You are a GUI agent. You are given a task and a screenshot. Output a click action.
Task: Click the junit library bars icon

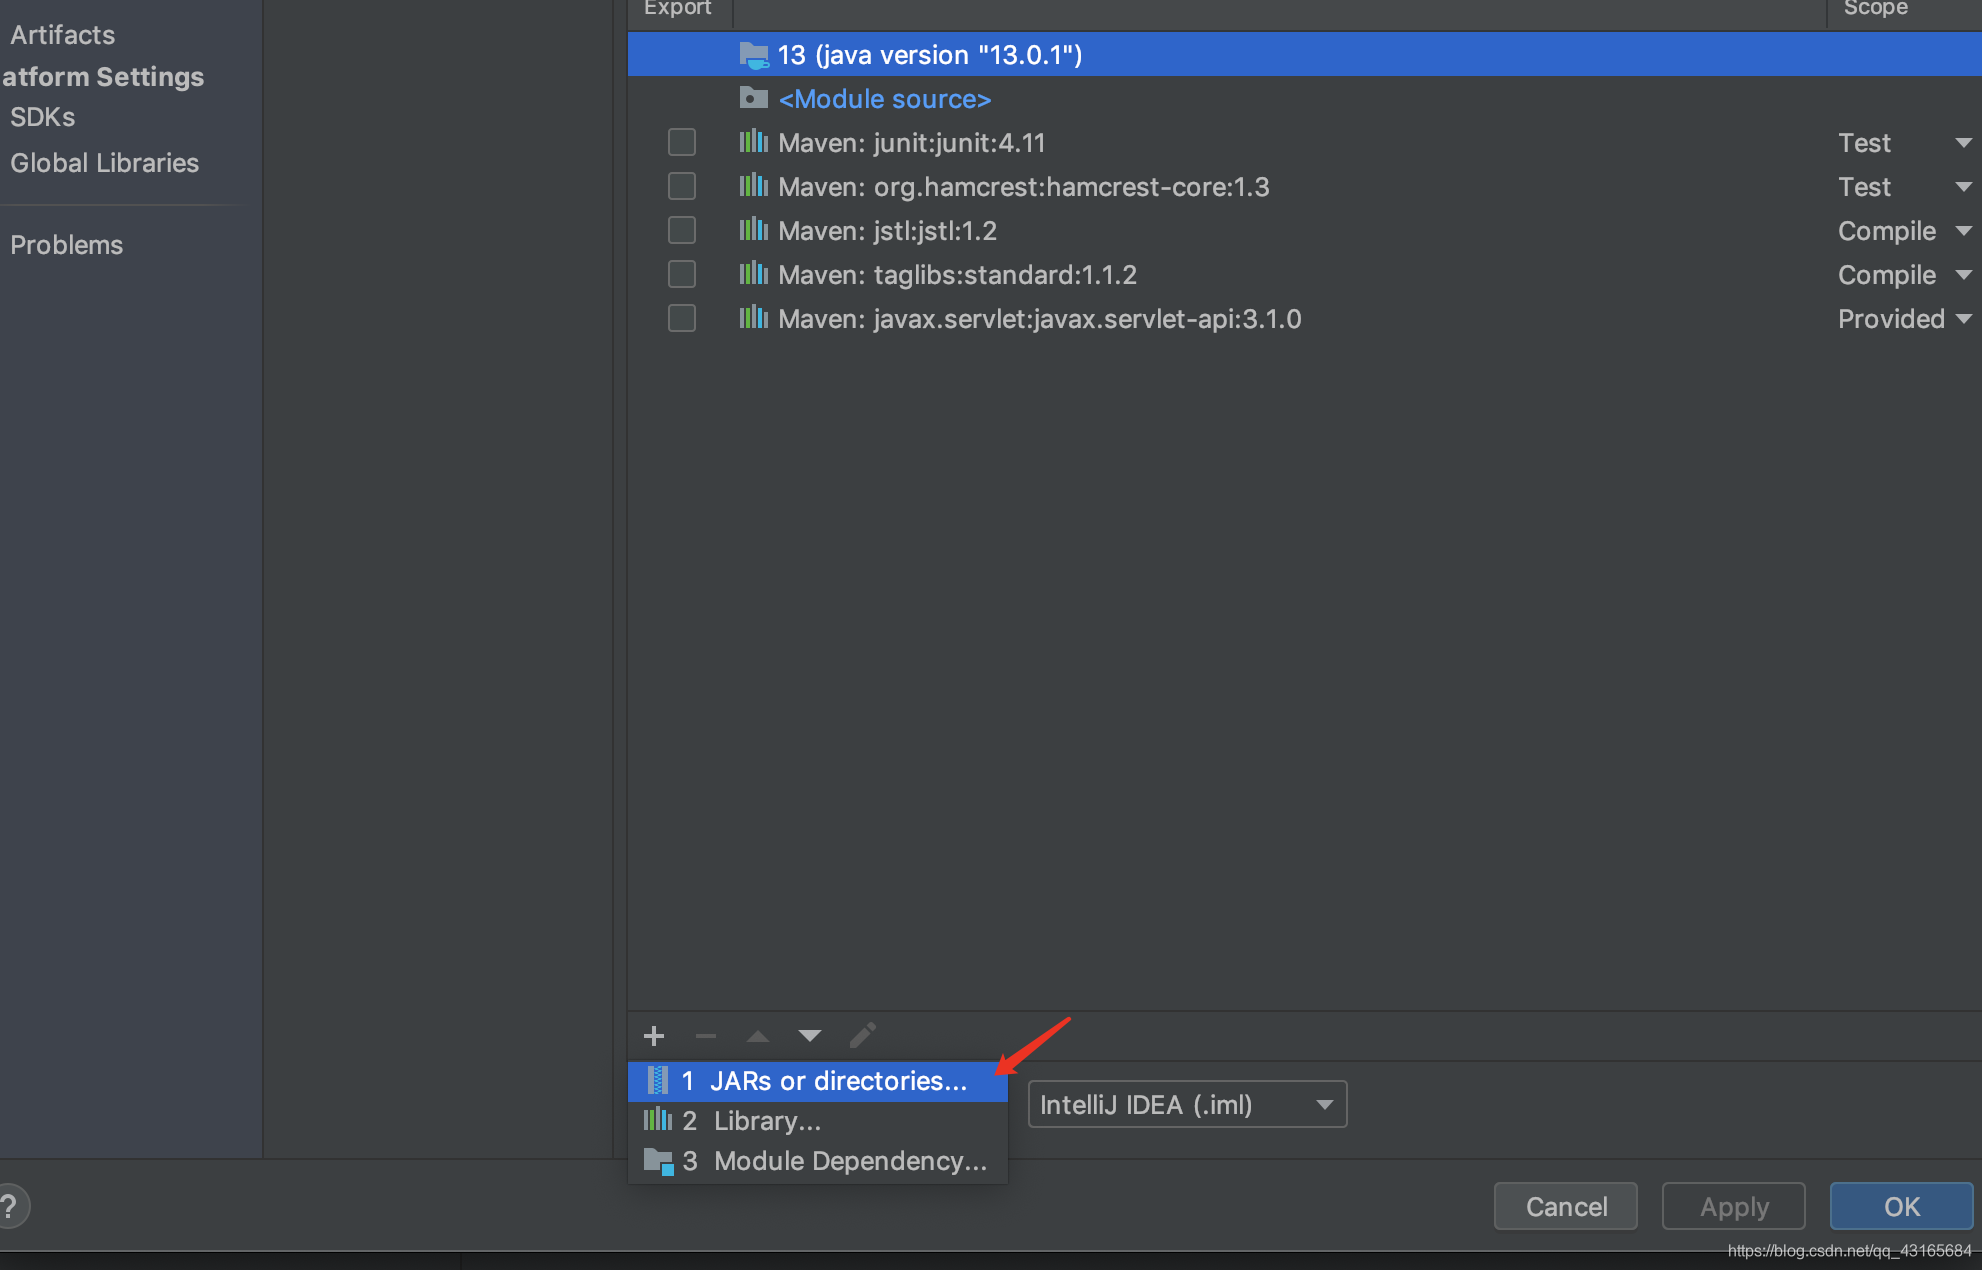(753, 142)
